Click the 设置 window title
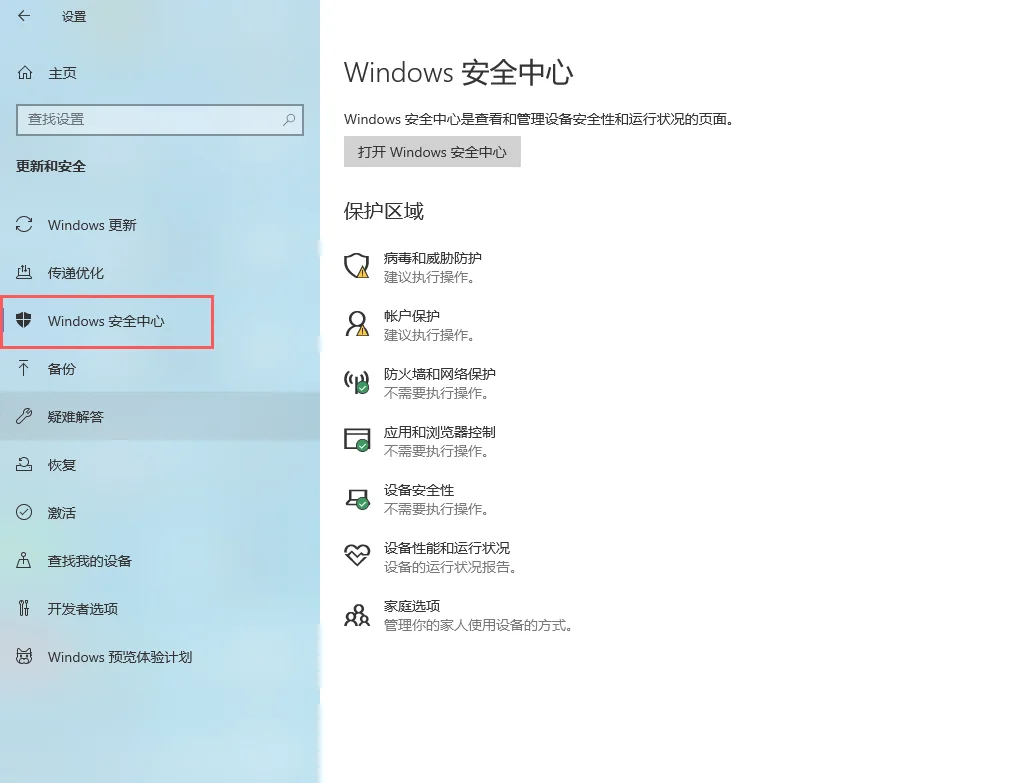 (x=74, y=17)
